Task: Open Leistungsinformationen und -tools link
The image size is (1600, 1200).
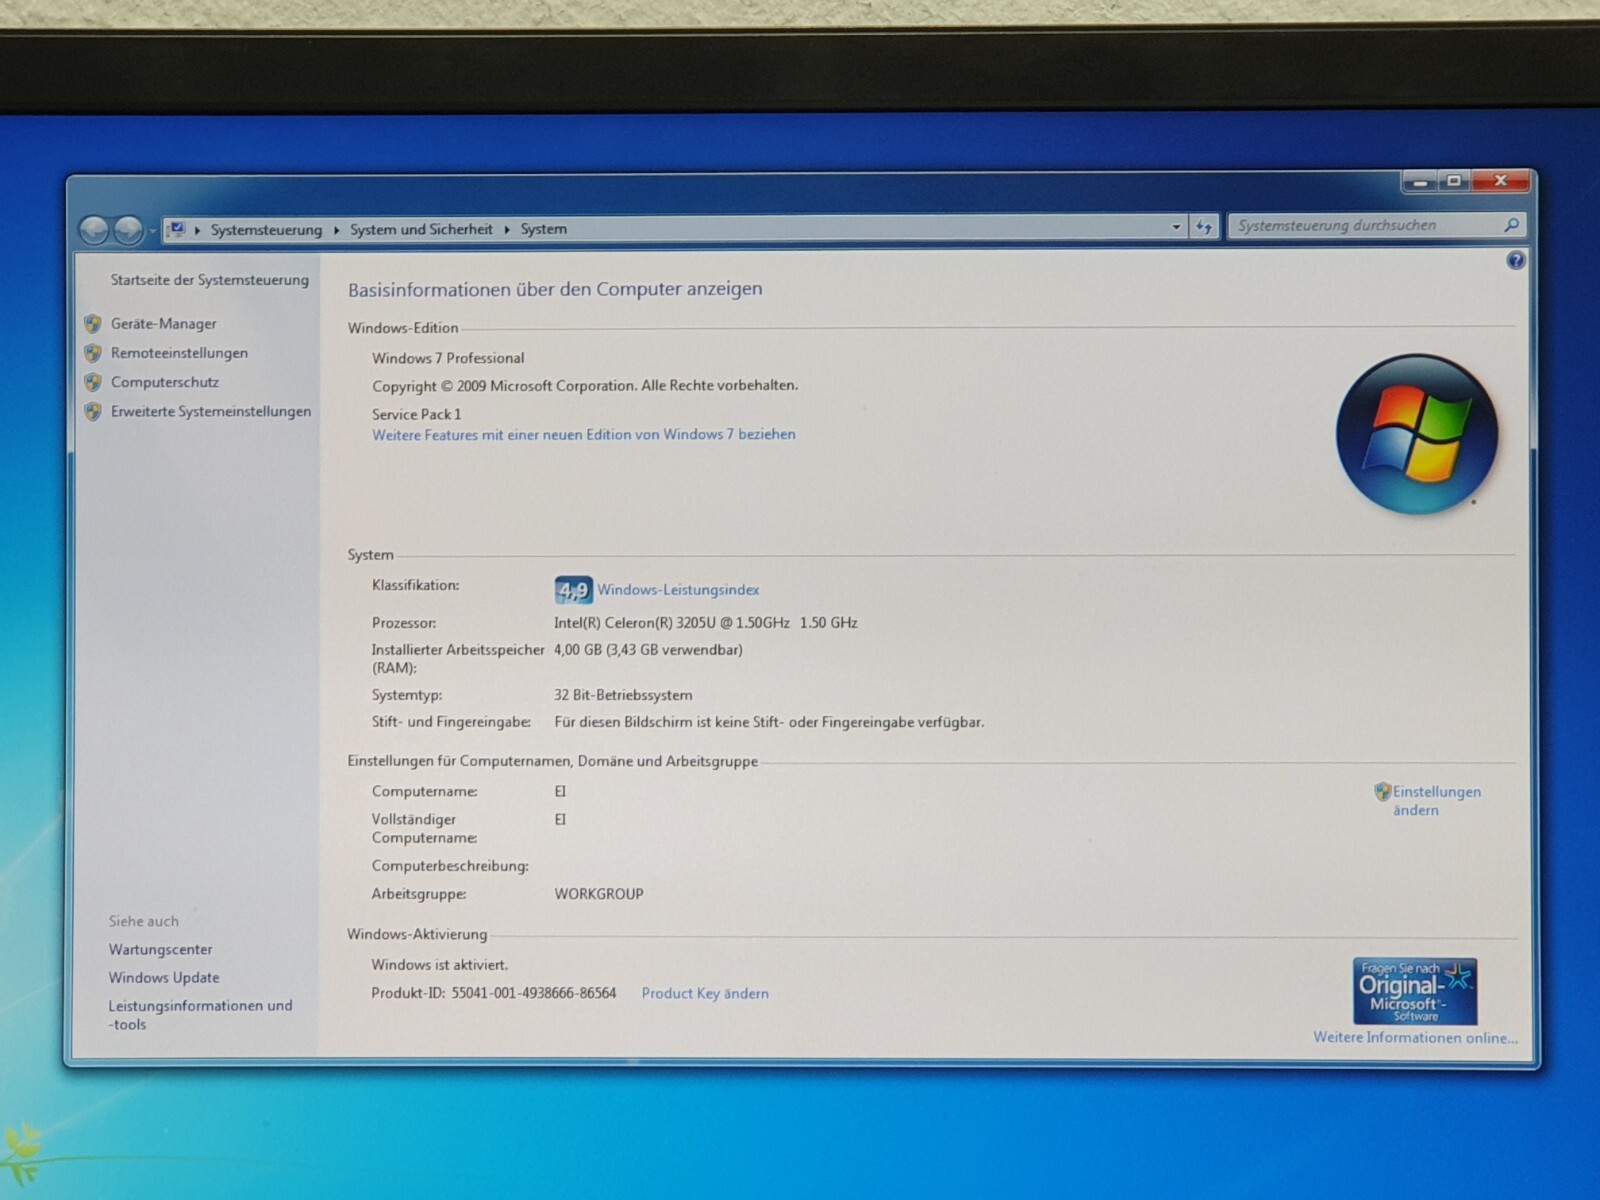Action: [x=200, y=1014]
